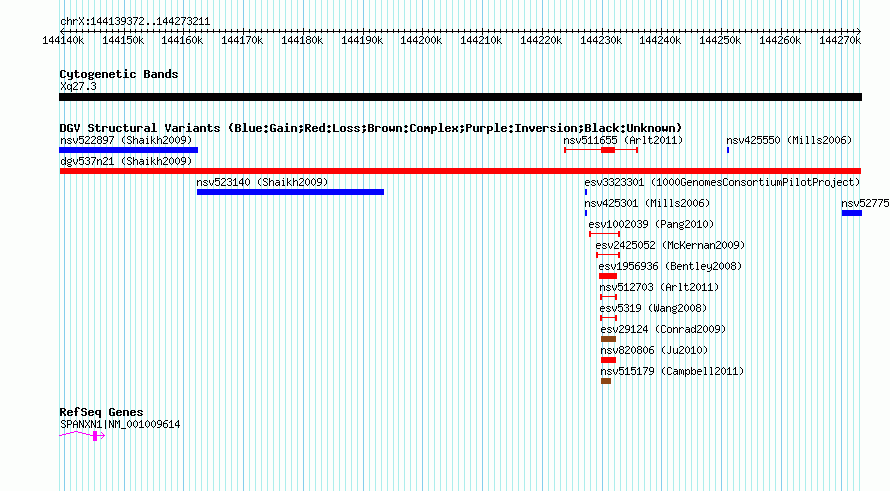Click the dgv537n21 (Shaikh2009) label
This screenshot has width=890, height=491.
pos(126,161)
